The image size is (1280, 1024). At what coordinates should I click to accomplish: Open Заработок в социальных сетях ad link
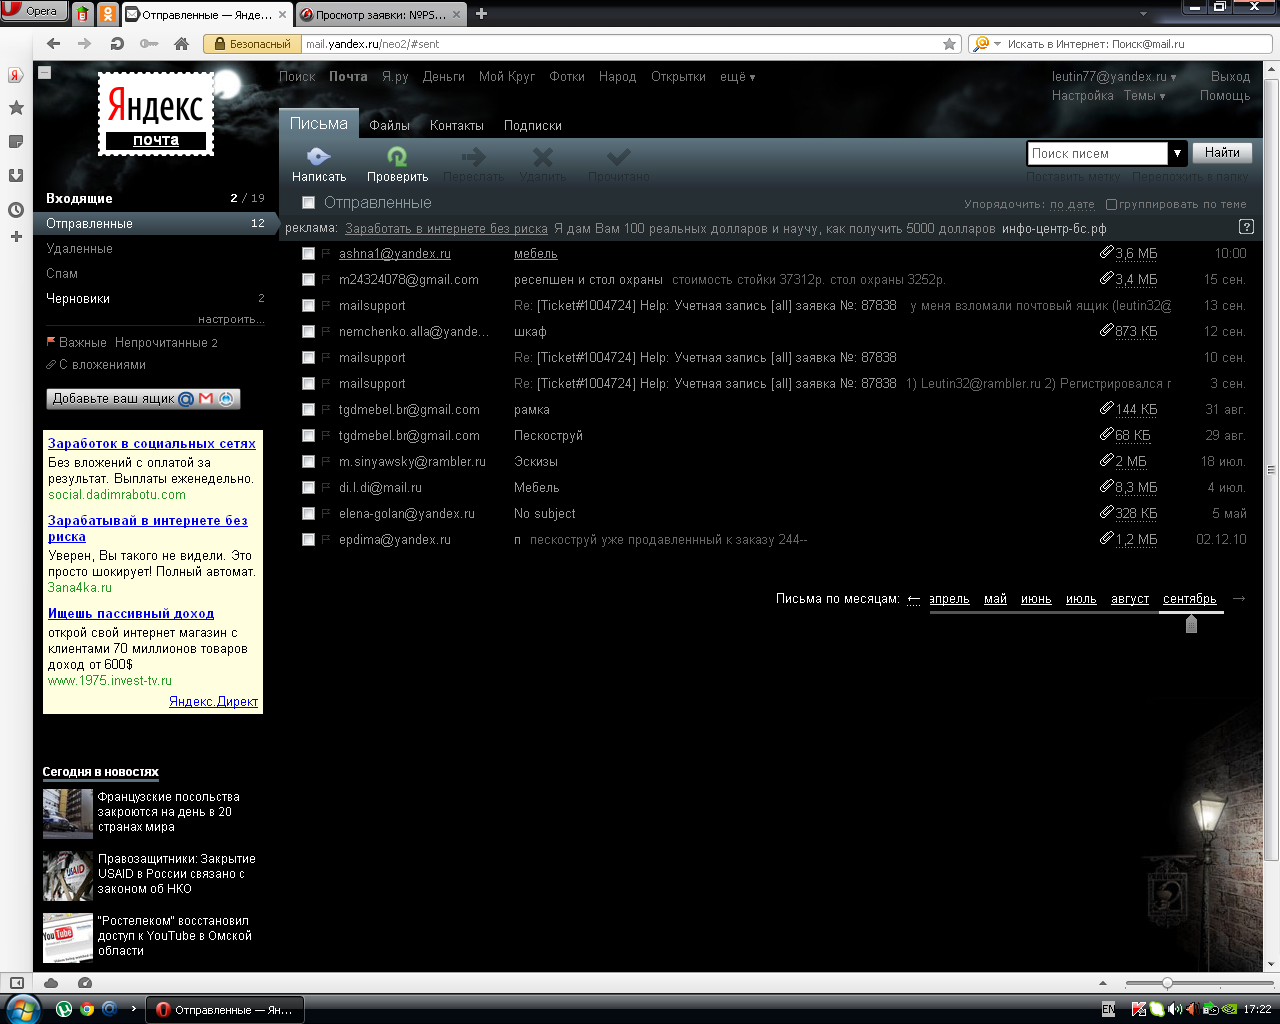[152, 443]
